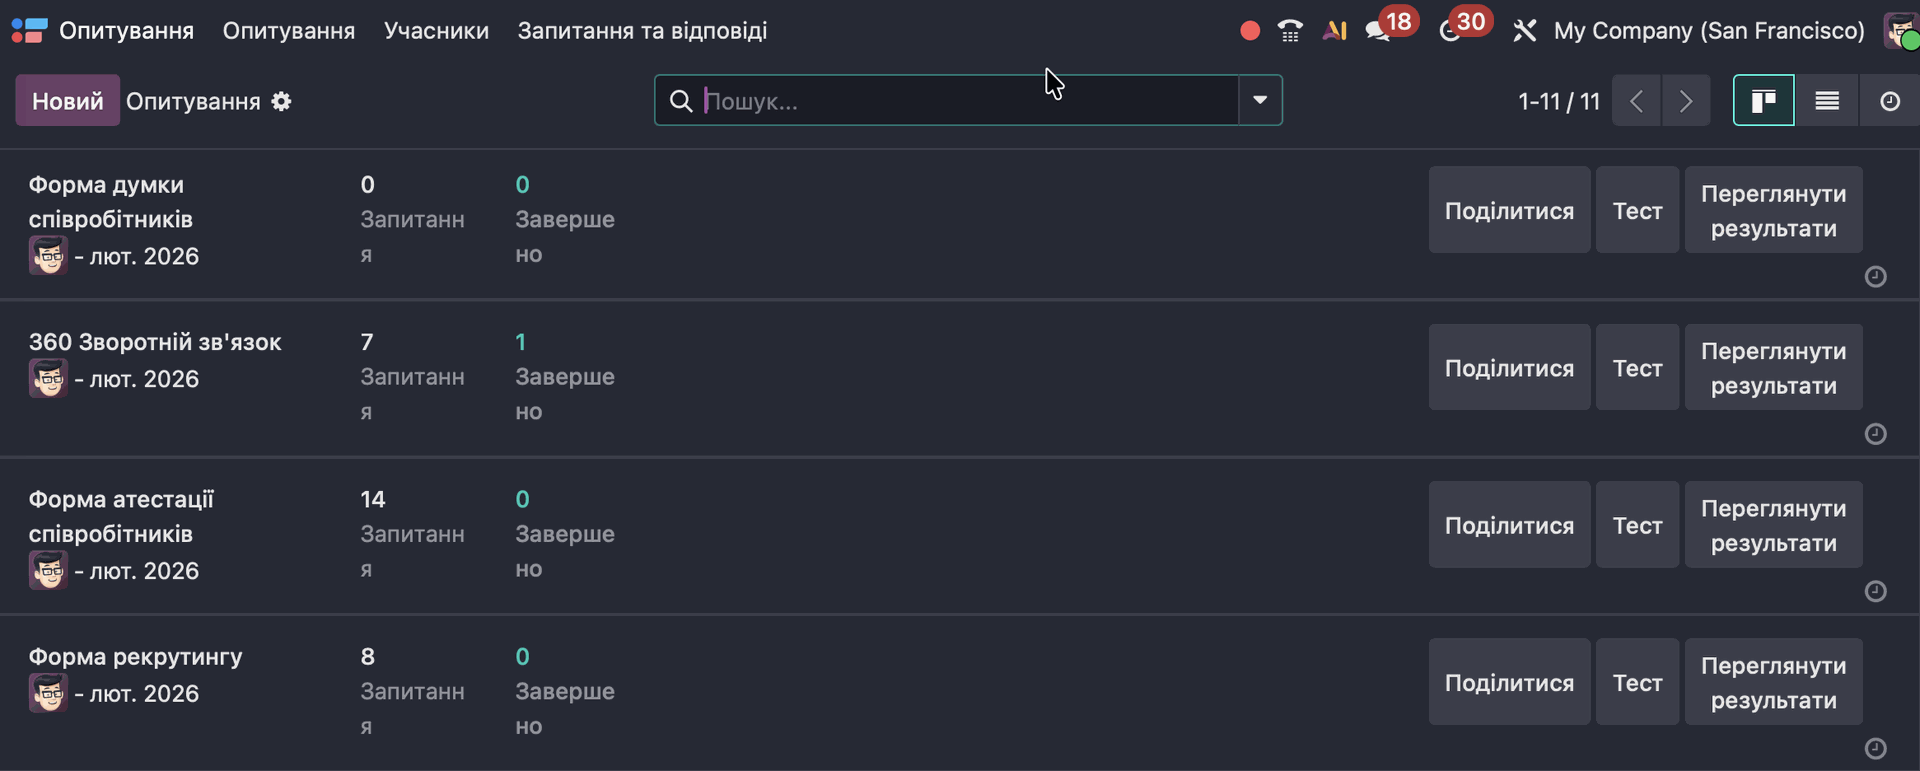Open the debug tools wrench icon
The height and width of the screenshot is (771, 1920).
[1524, 31]
